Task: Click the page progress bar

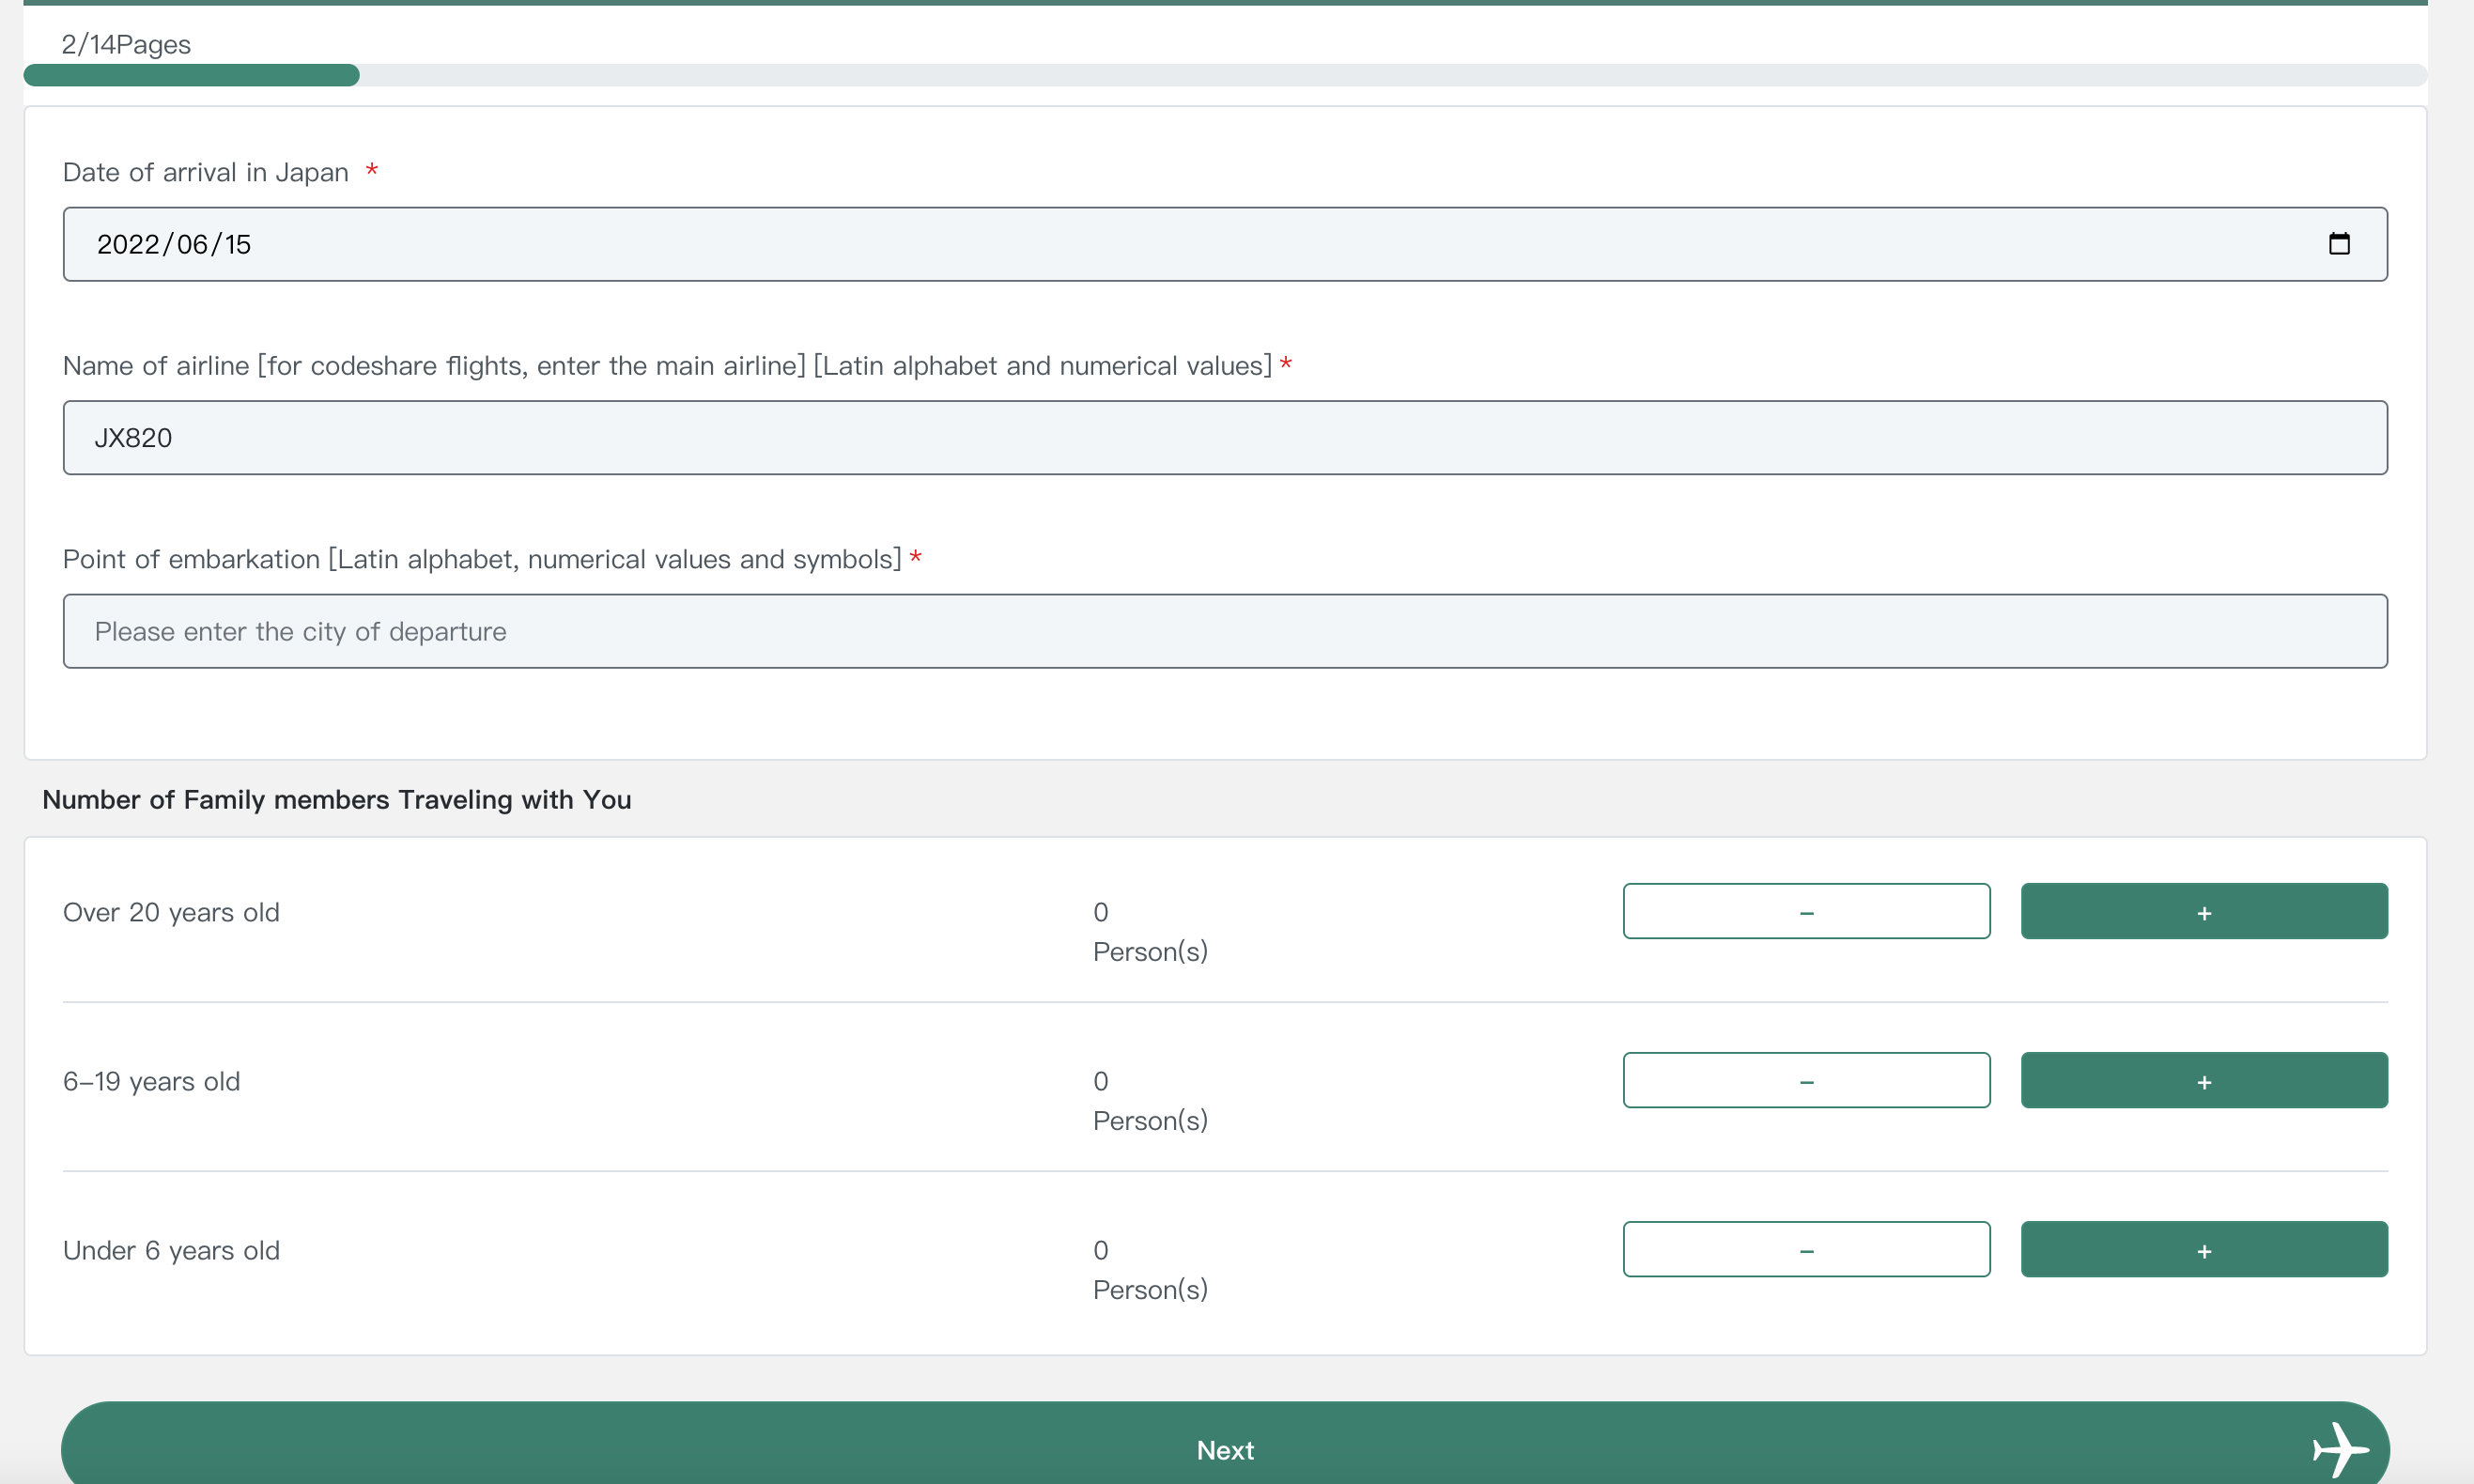Action: click(x=1225, y=75)
